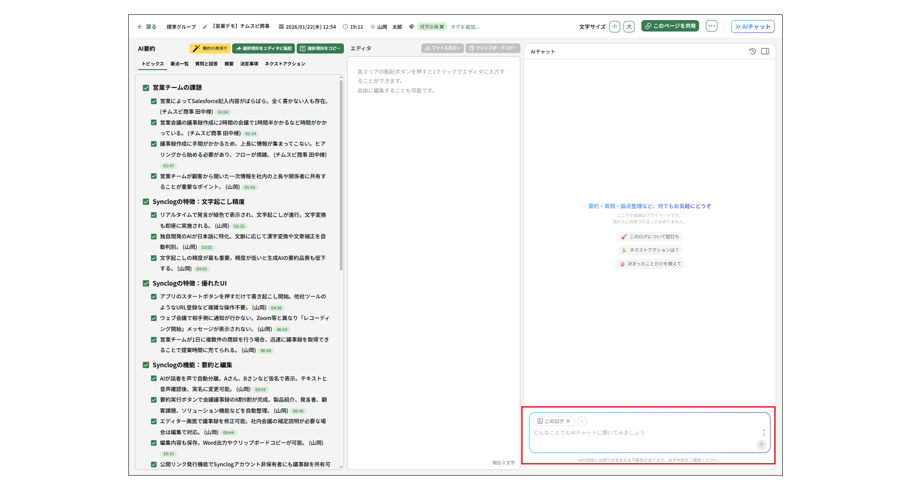Switch to the 質問と回答 tab
The height and width of the screenshot is (488, 910).
(206, 64)
